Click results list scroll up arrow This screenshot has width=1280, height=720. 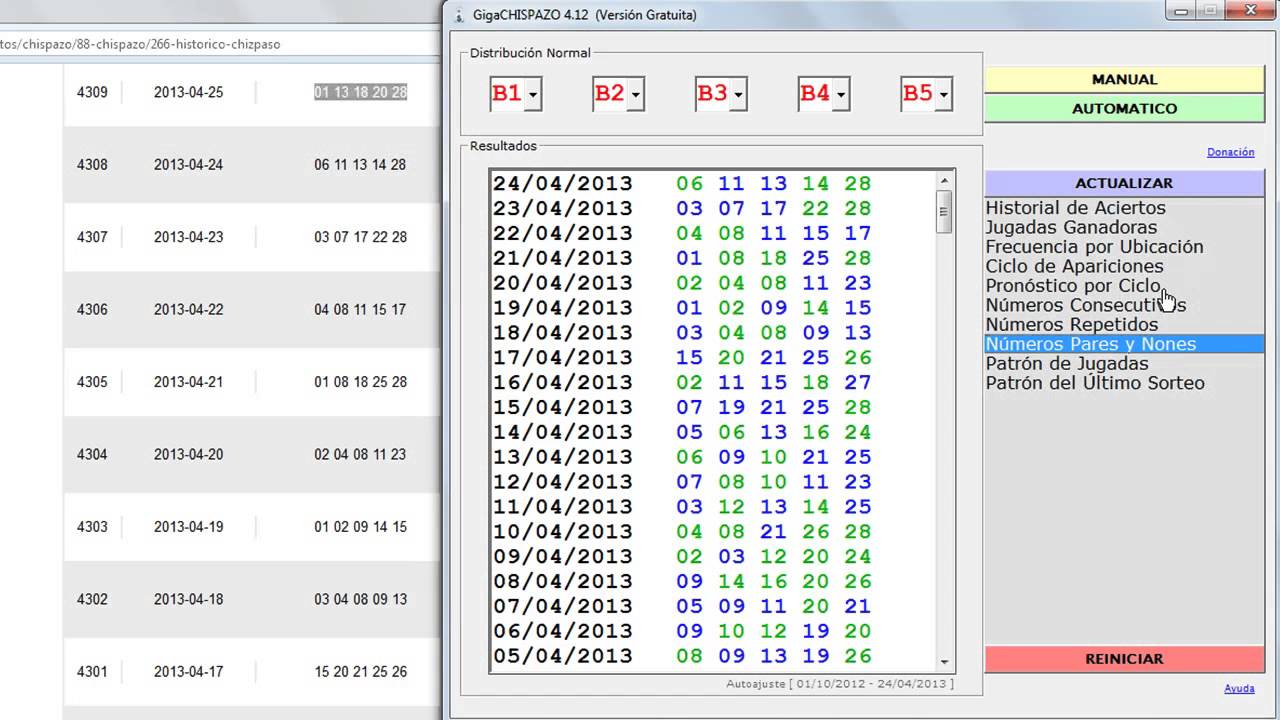click(x=944, y=181)
